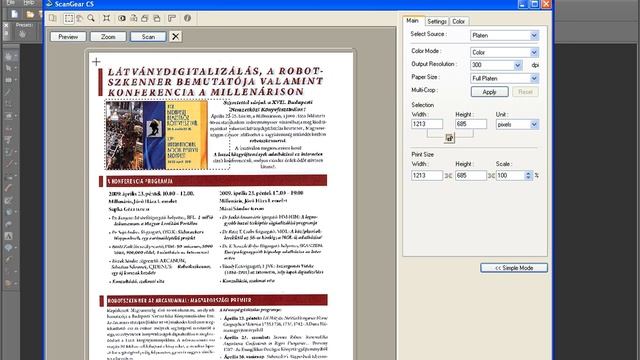Image resolution: width=640 pixels, height=360 pixels.
Task: Click the mirror image toolbar icon
Action: (133, 18)
